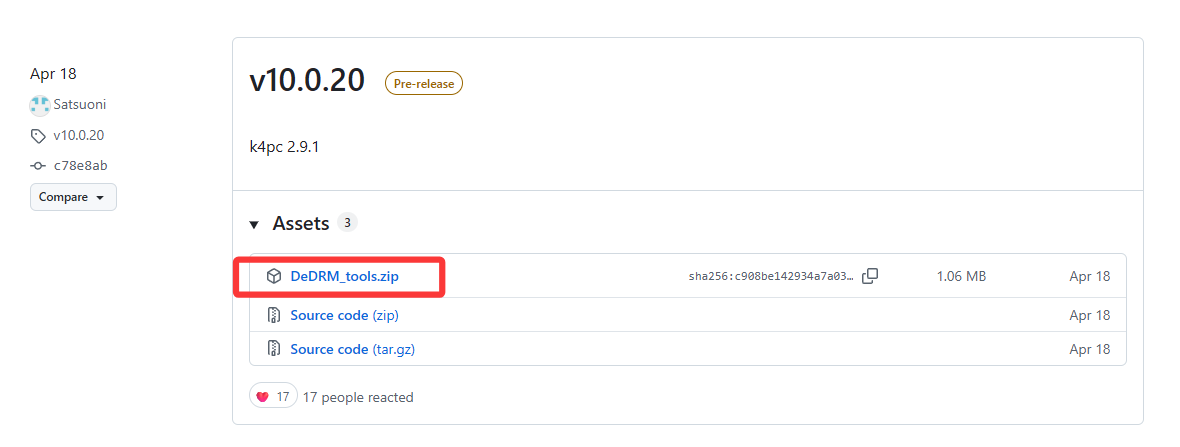Collapse the Assets section triangle
Viewport: 1180px width, 447px height.
(254, 224)
